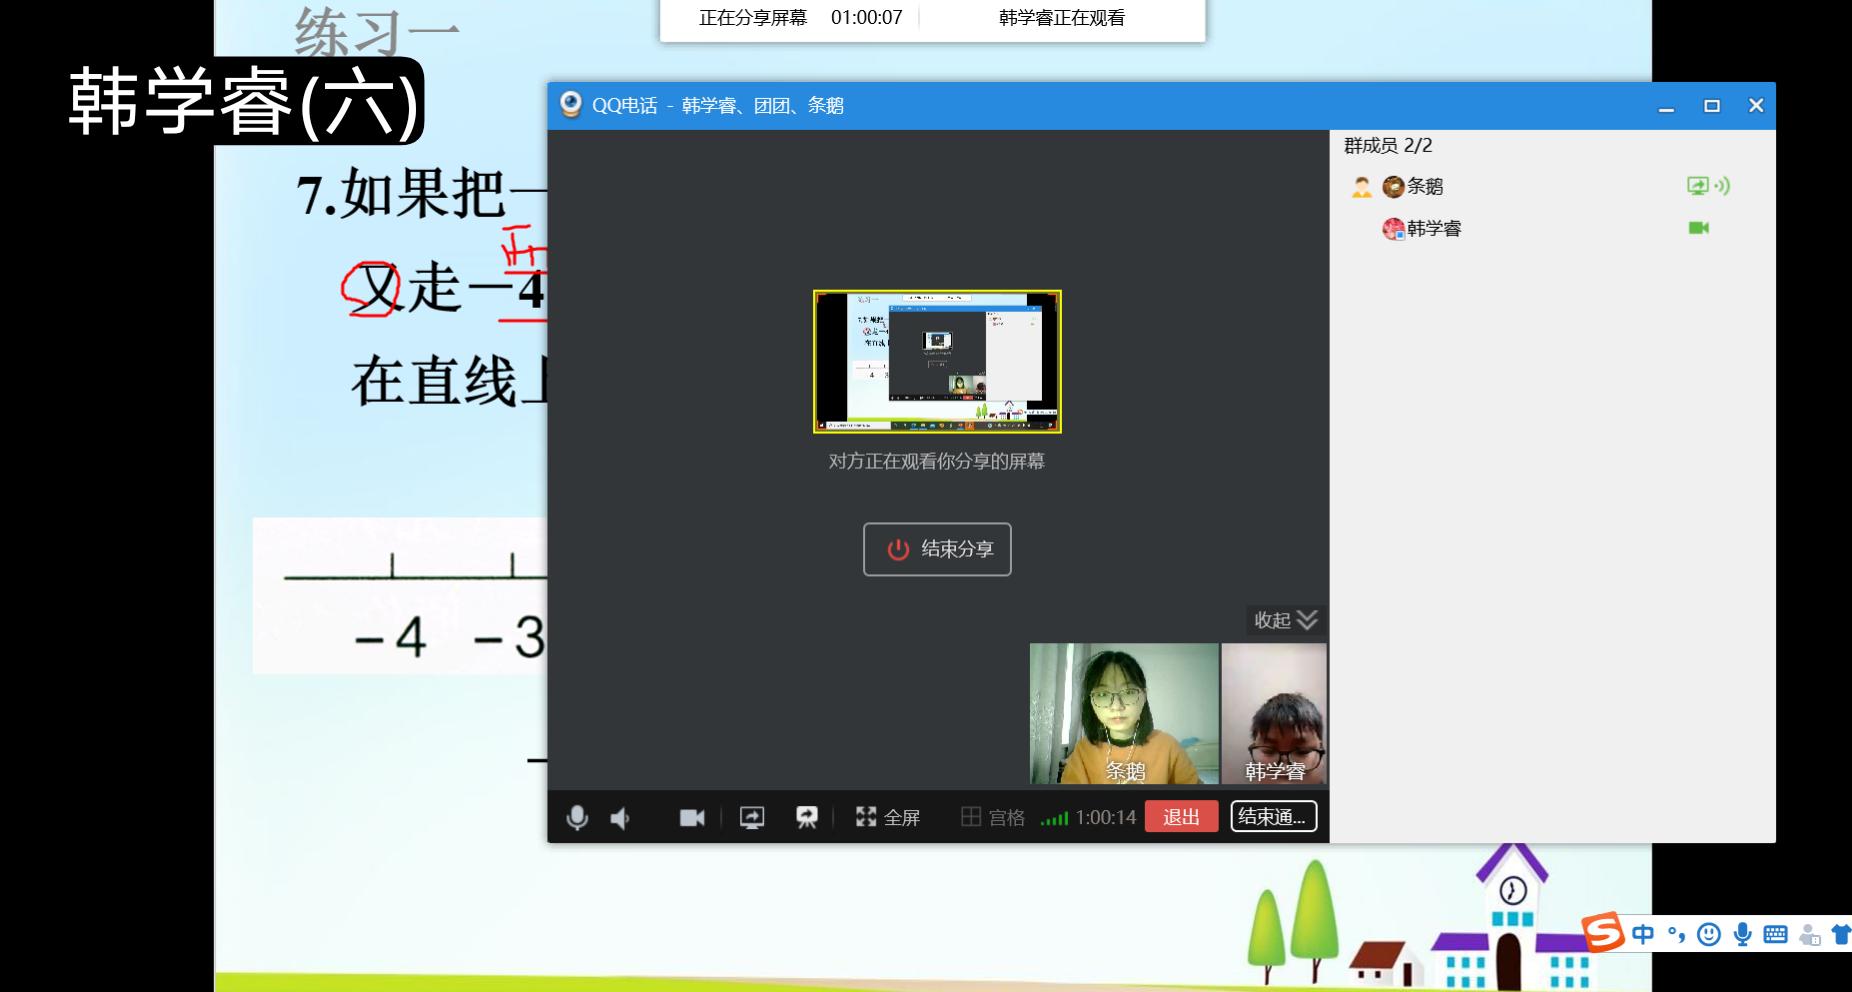This screenshot has width=1852, height=992.
Task: Click the presentation whiteboard icon
Action: point(806,818)
